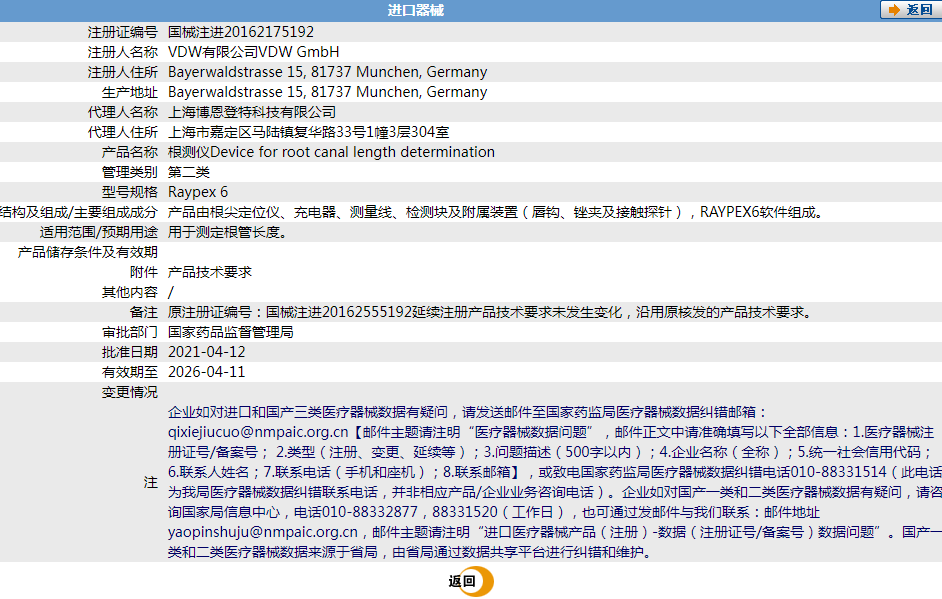Viewport: 942px width, 599px height.
Task: Select management class 第二类
Action: click(x=189, y=172)
